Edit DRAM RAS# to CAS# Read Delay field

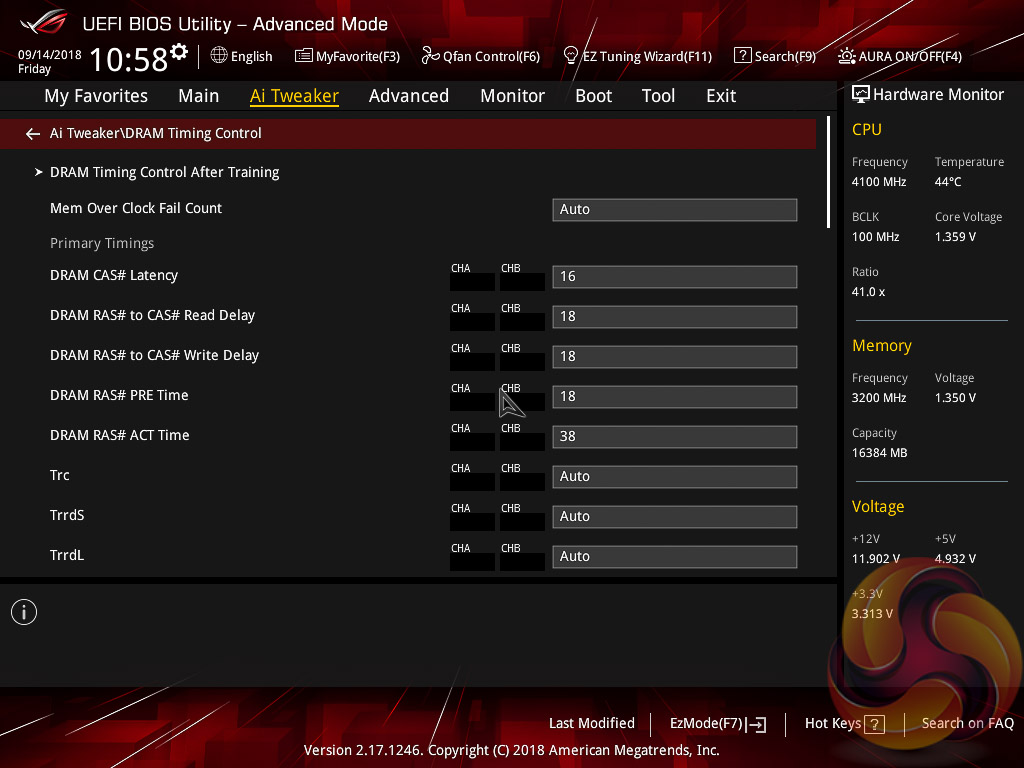point(675,317)
